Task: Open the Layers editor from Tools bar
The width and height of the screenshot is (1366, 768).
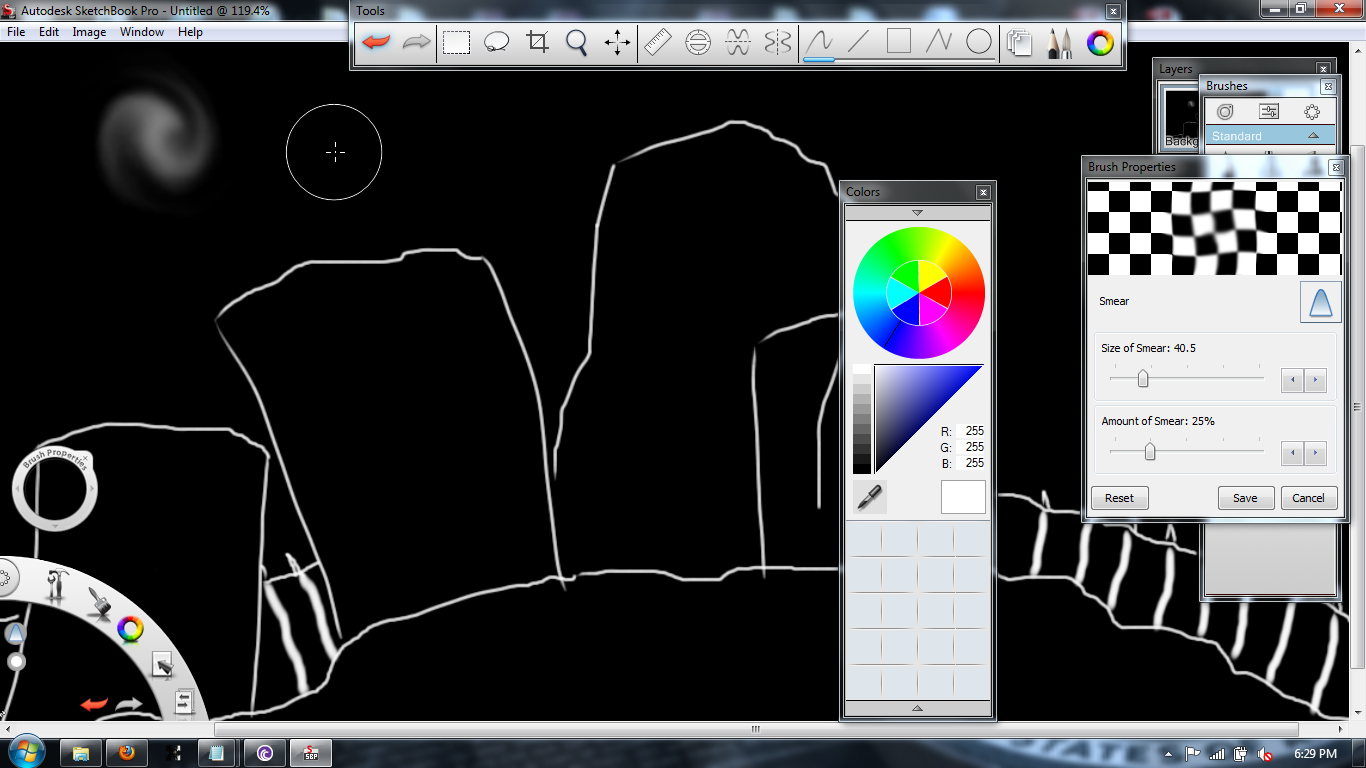Action: click(x=1020, y=43)
